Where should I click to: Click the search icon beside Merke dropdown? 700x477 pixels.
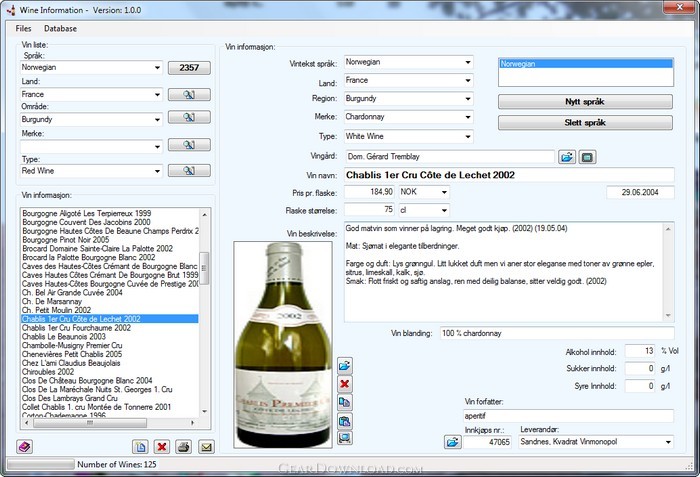[x=189, y=145]
